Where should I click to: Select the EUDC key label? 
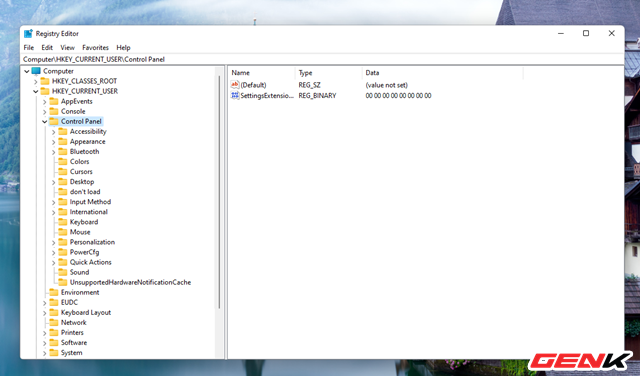pos(69,302)
